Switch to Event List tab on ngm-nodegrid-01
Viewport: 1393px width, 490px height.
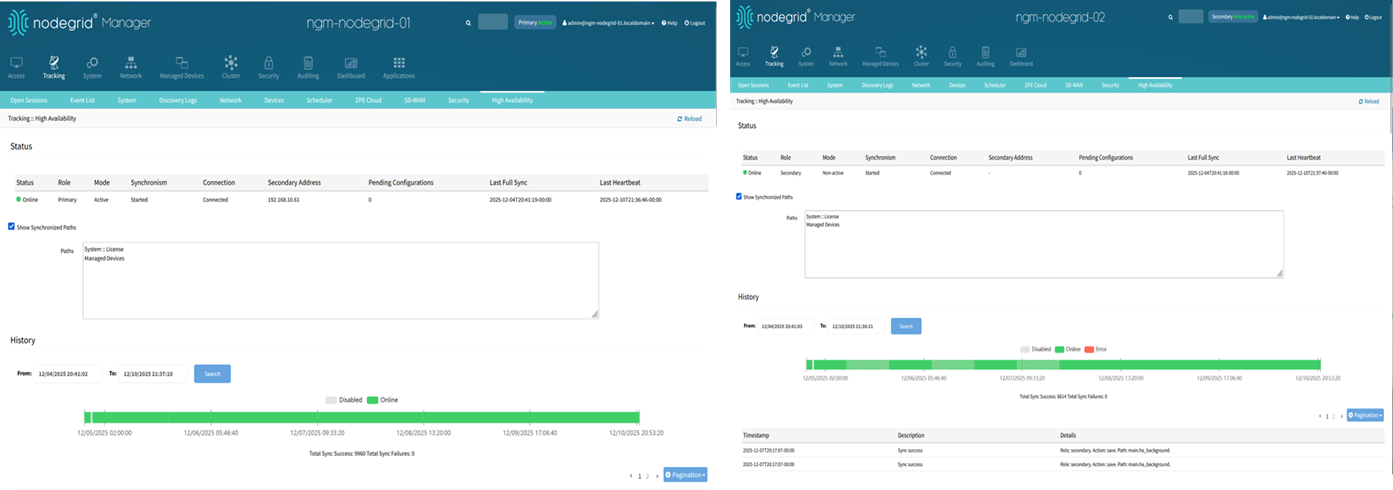click(83, 100)
